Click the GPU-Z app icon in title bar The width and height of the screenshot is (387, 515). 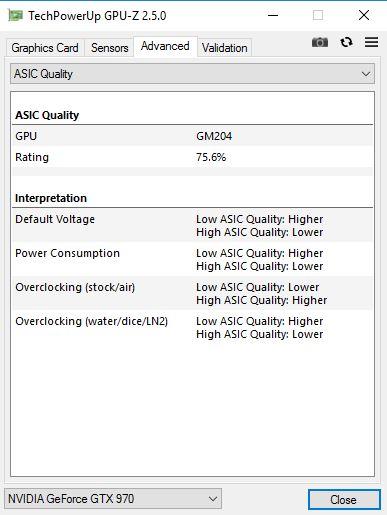pos(15,15)
